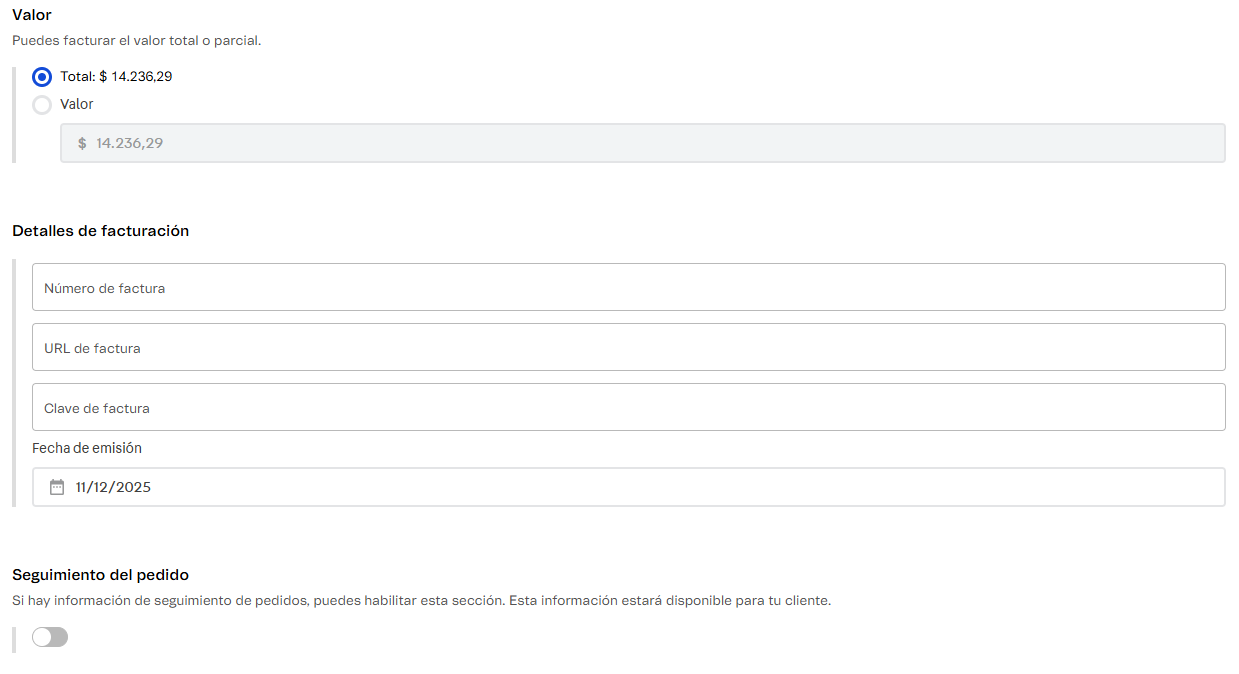Click the Seguimiento del pedido heading
This screenshot has width=1239, height=674.
pos(100,575)
